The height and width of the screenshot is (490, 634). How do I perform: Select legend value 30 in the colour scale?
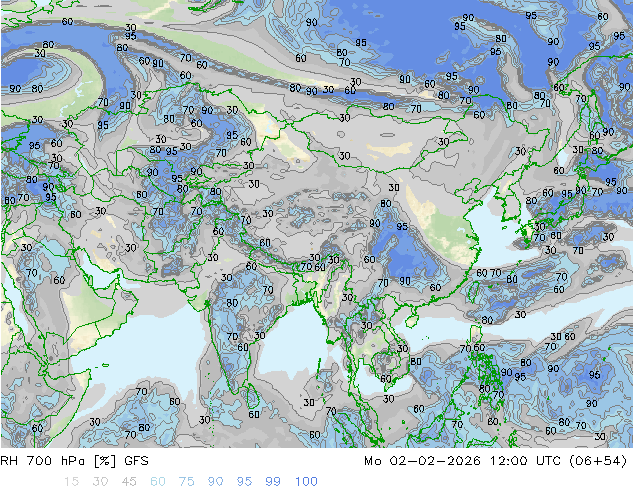tap(100, 482)
